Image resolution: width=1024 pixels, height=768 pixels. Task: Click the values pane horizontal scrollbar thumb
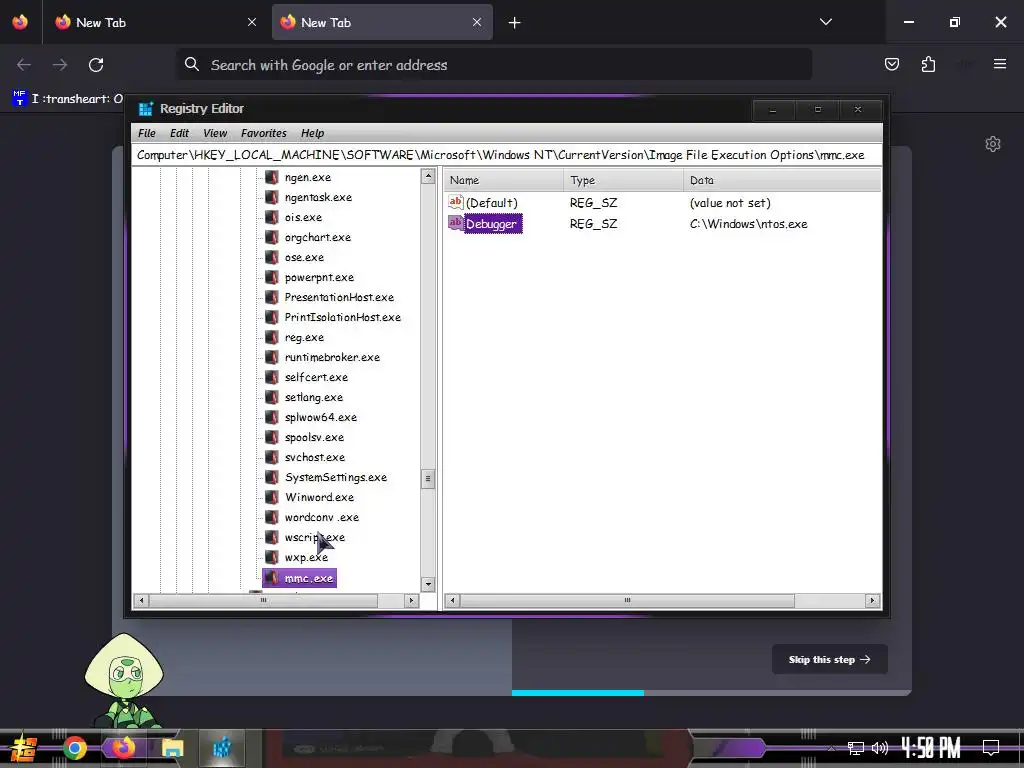tap(627, 600)
